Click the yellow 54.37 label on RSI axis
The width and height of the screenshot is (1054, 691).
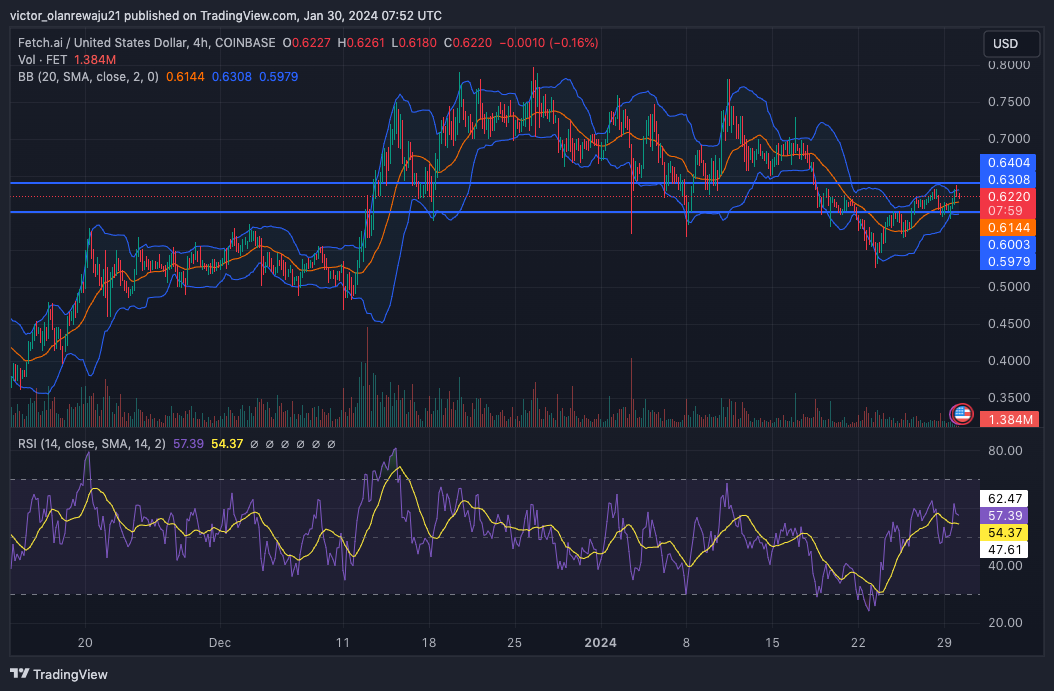tap(1004, 532)
